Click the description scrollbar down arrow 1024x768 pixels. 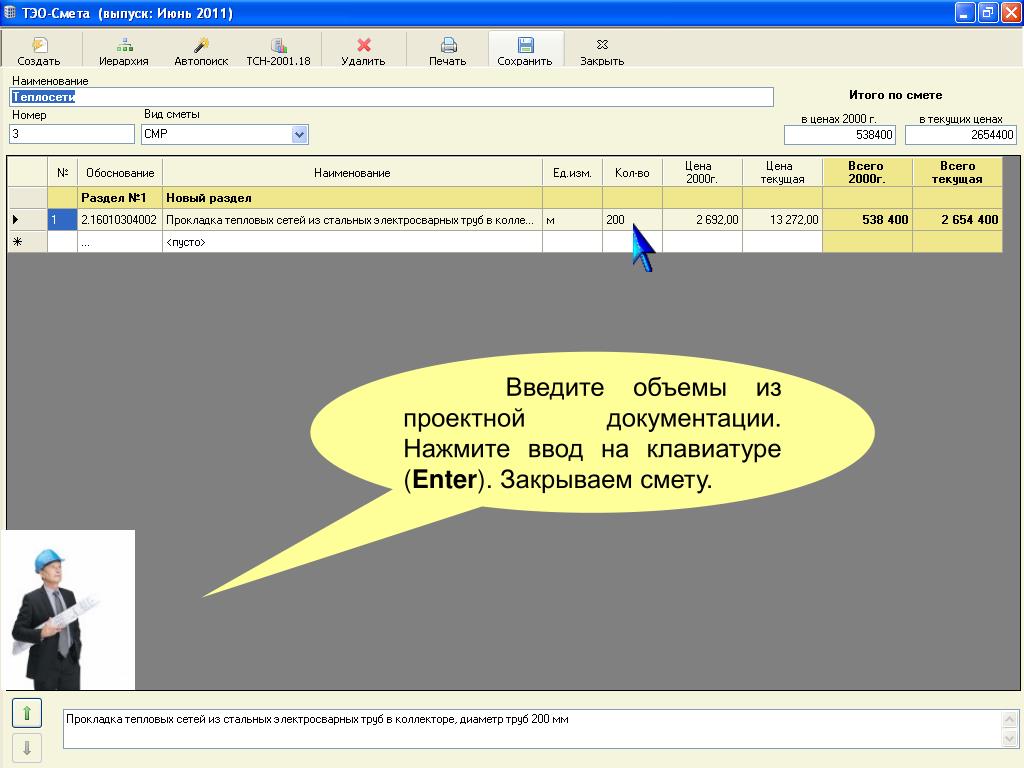(1010, 739)
